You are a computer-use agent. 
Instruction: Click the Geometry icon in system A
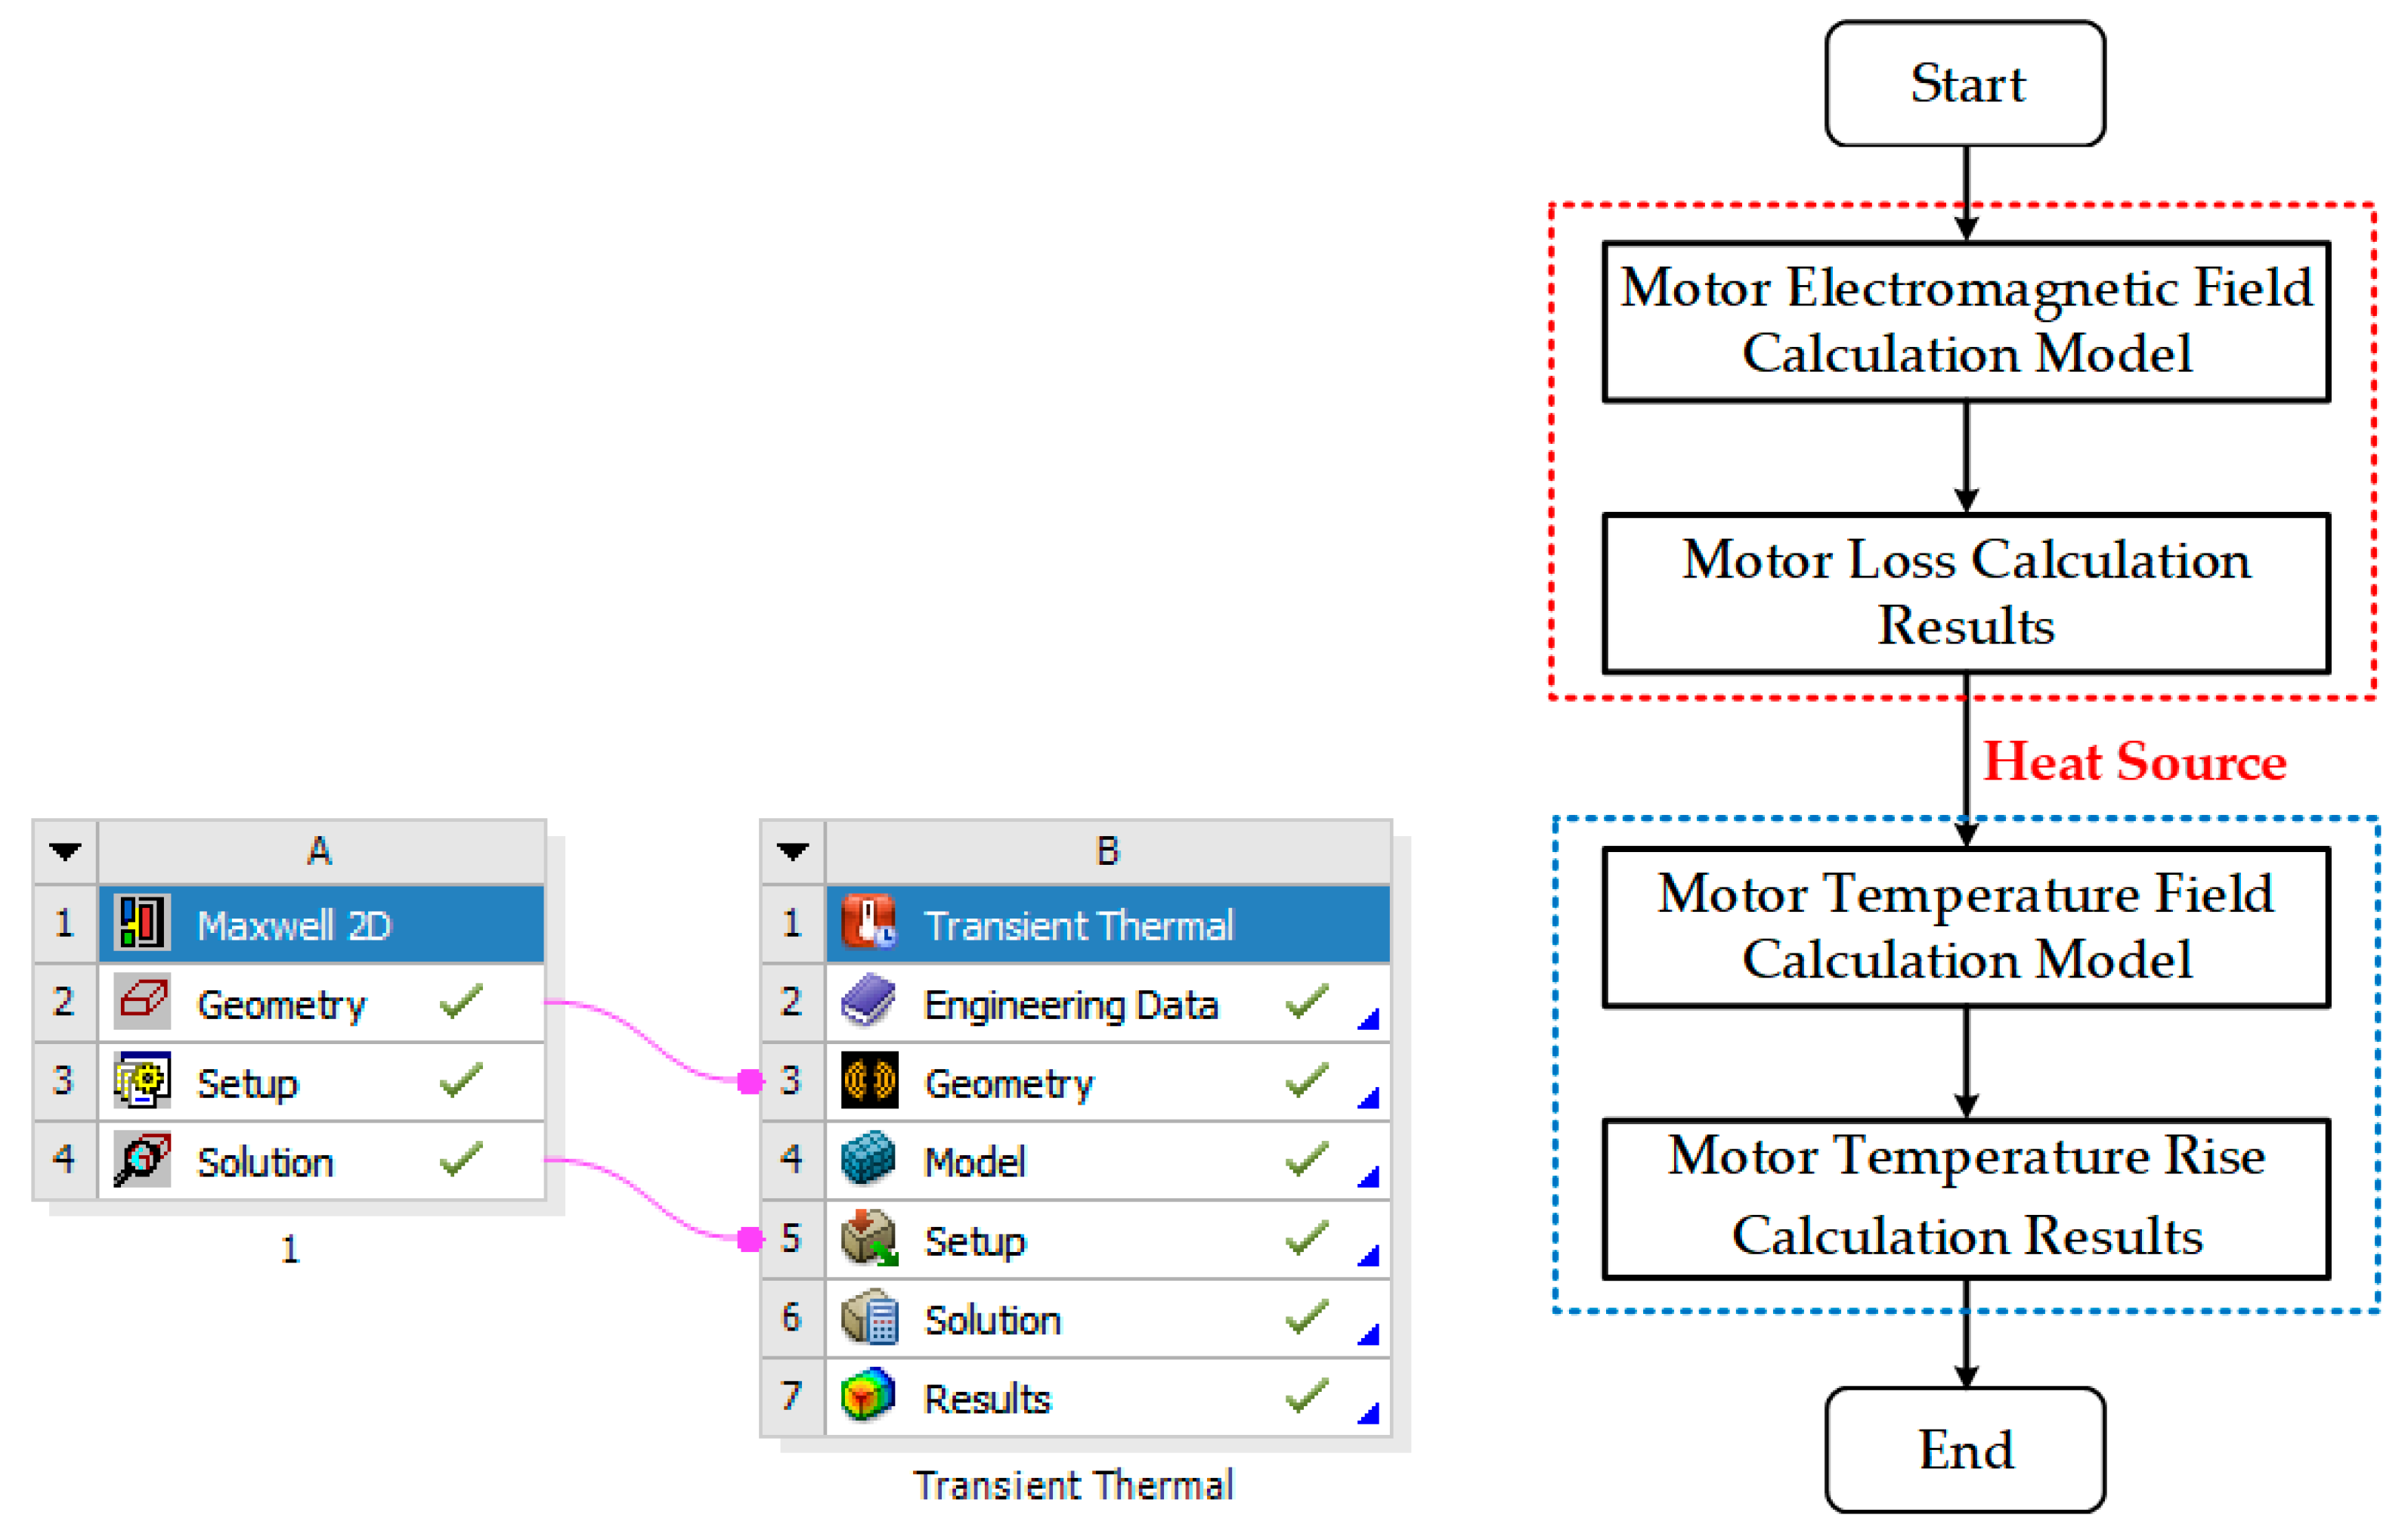coord(141,1001)
